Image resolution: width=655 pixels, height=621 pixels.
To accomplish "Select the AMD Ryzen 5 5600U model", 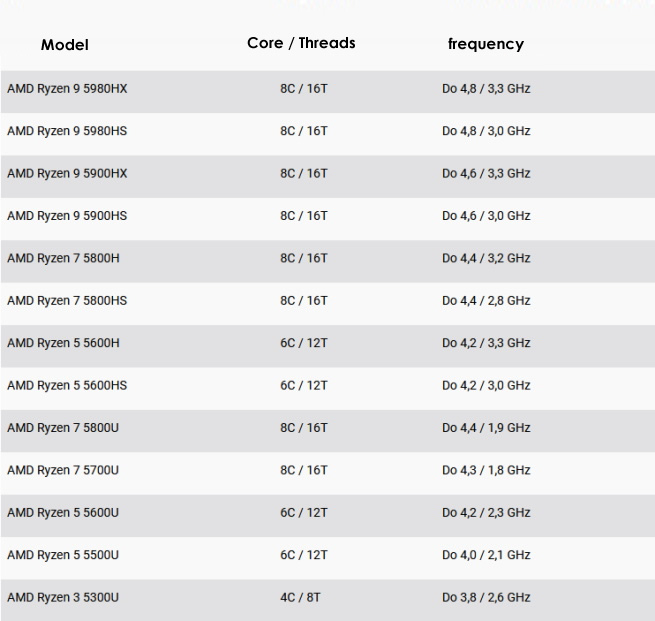I will point(63,512).
